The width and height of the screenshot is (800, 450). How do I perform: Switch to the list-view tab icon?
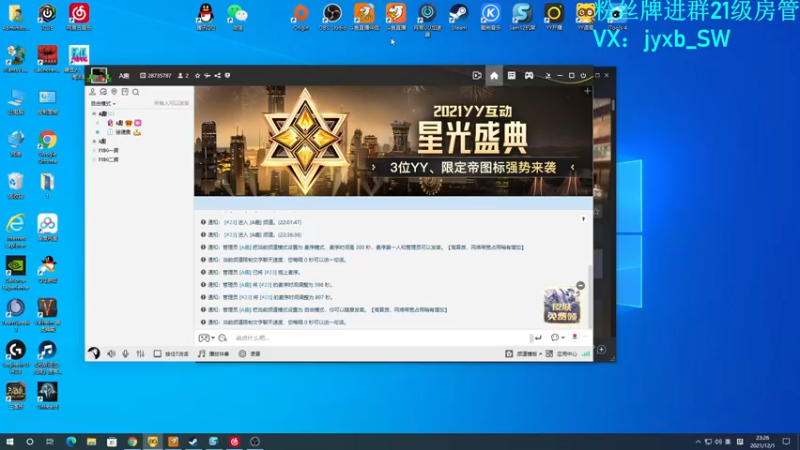point(511,76)
